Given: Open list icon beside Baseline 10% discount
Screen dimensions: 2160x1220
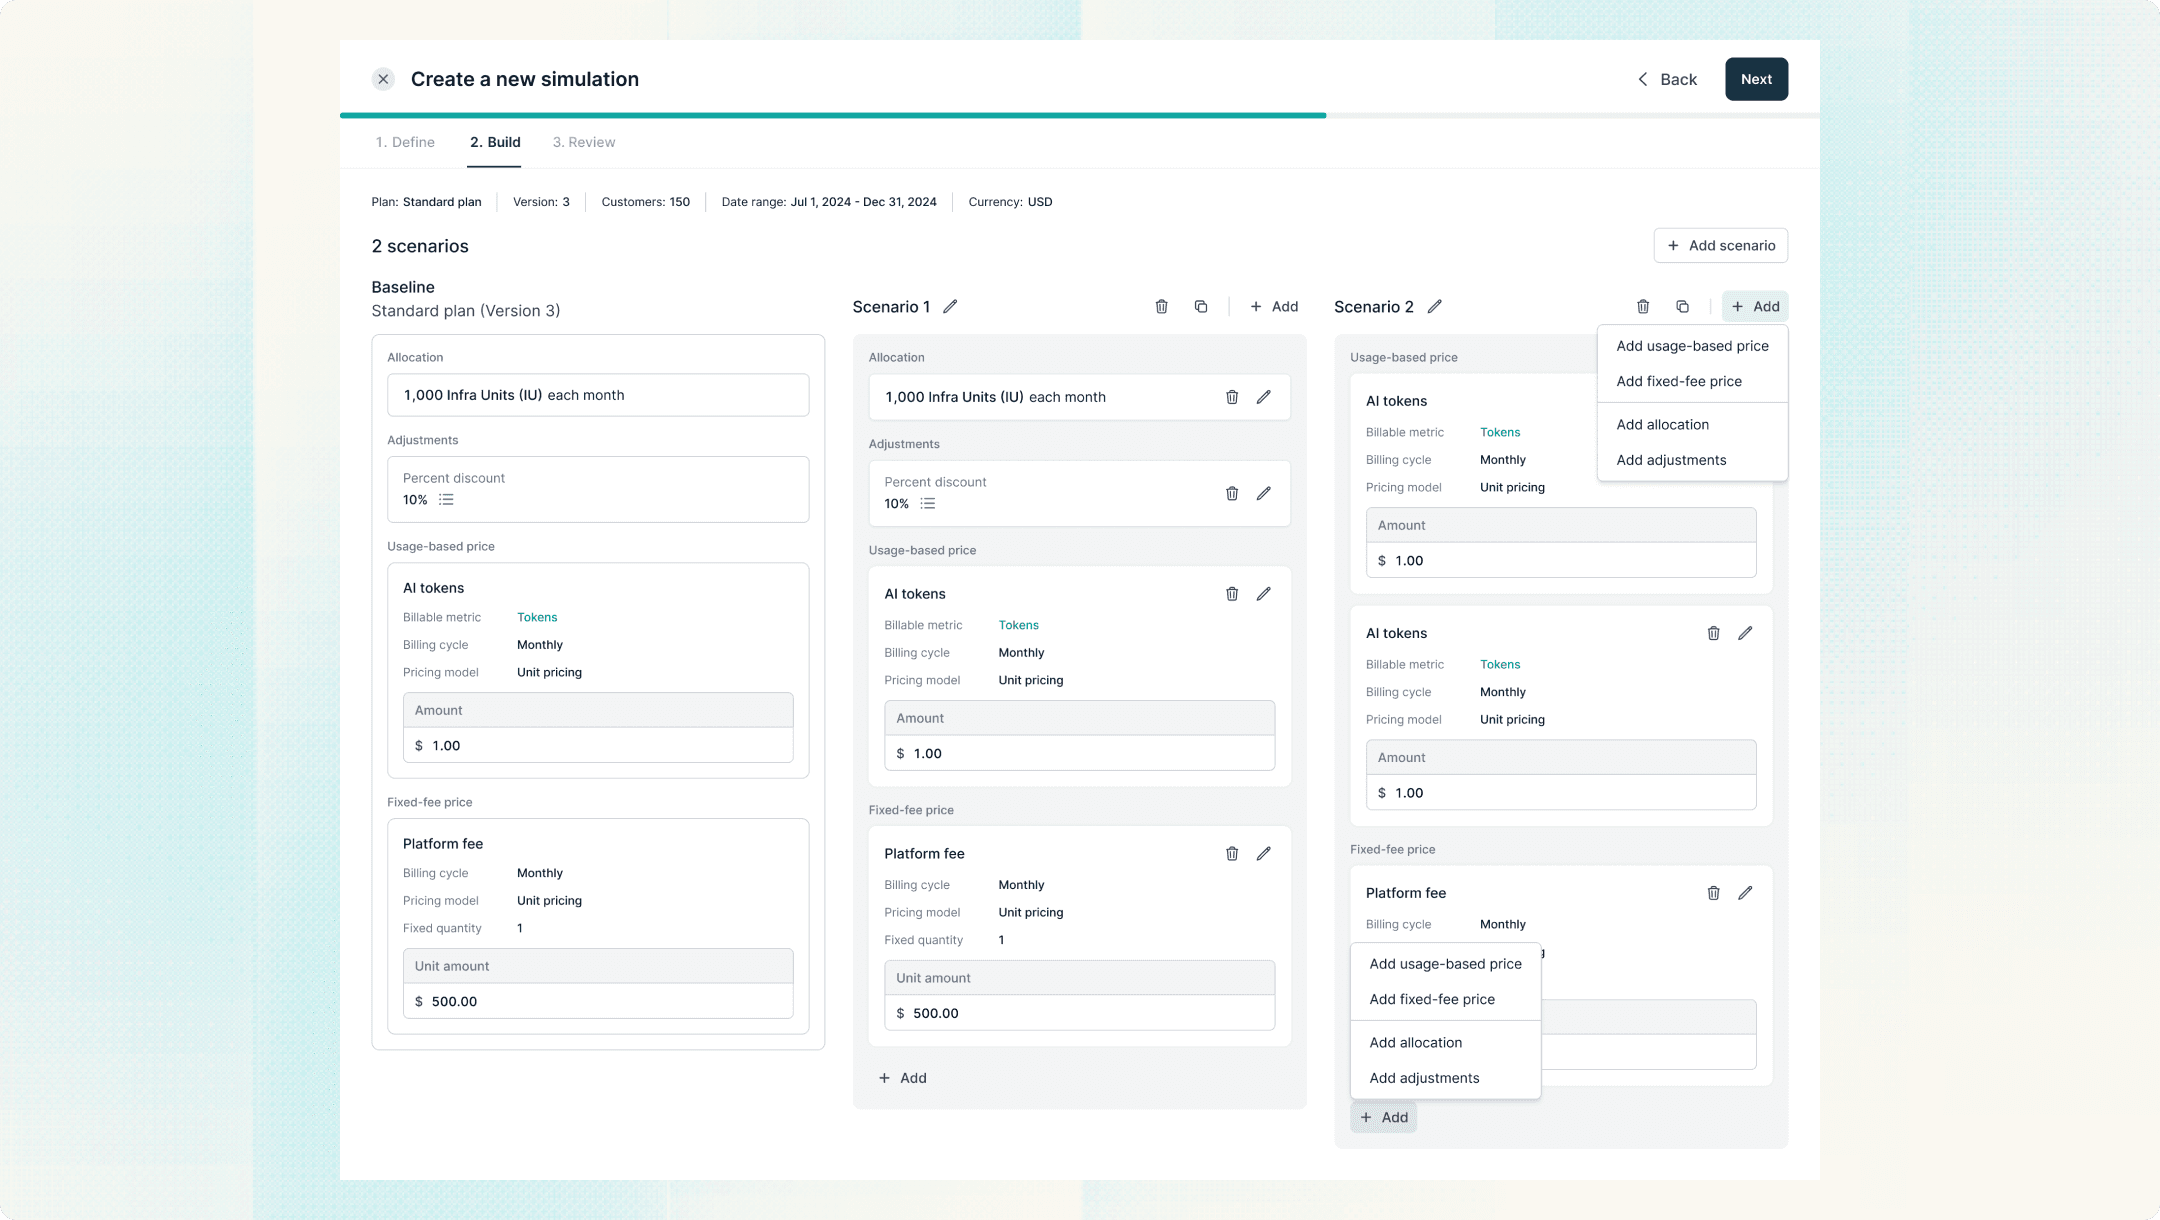Looking at the screenshot, I should tap(446, 500).
